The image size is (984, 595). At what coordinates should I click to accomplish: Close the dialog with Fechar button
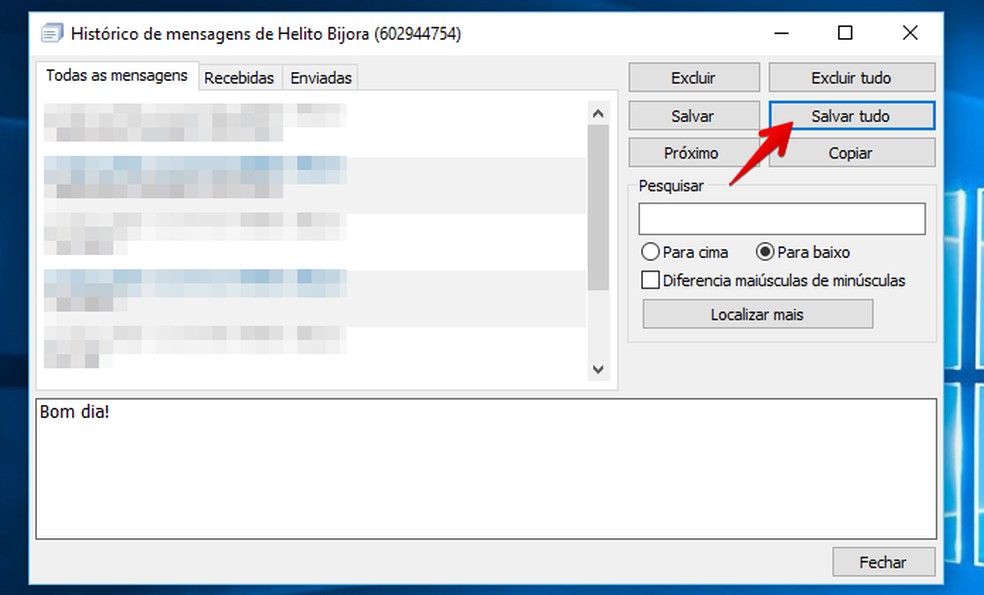[x=884, y=562]
